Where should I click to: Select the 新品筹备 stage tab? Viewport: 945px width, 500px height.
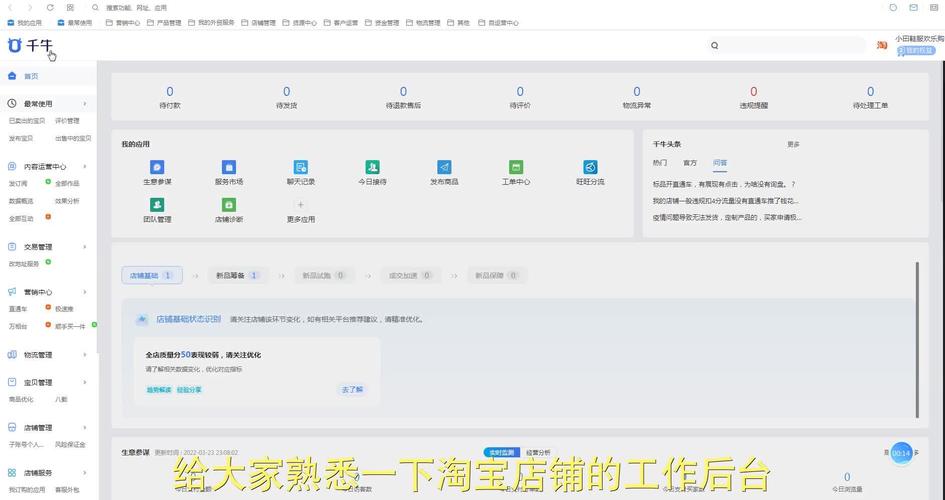click(x=237, y=275)
